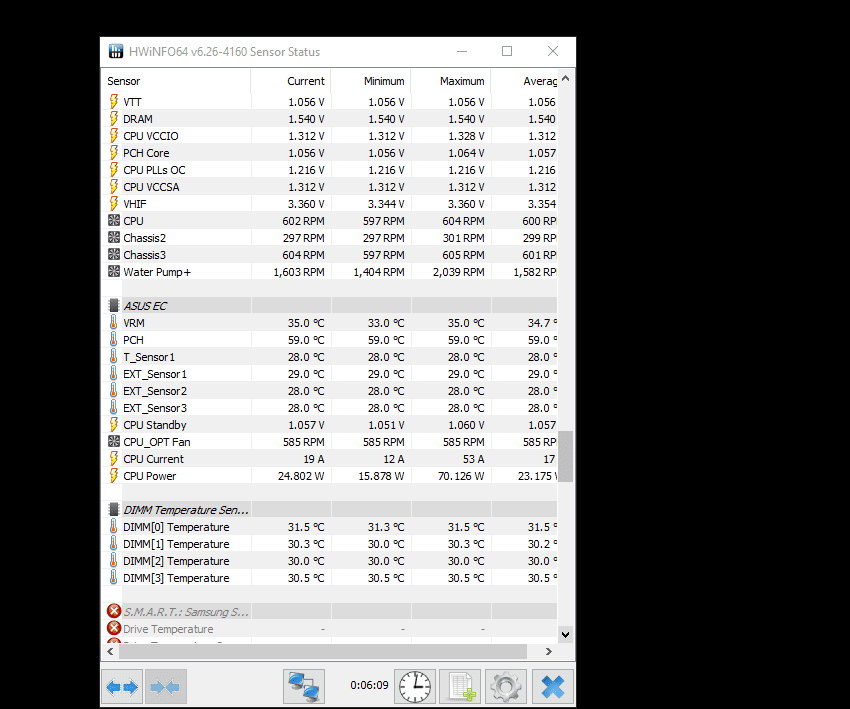Select the S.M.A.R.T. Samsung group row

tap(330, 612)
